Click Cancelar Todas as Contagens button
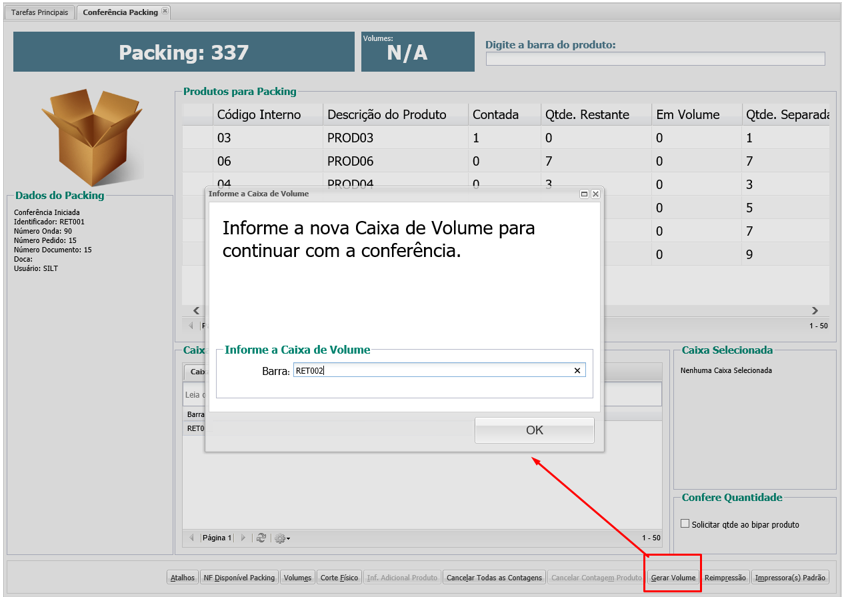The width and height of the screenshot is (843, 602). click(494, 578)
